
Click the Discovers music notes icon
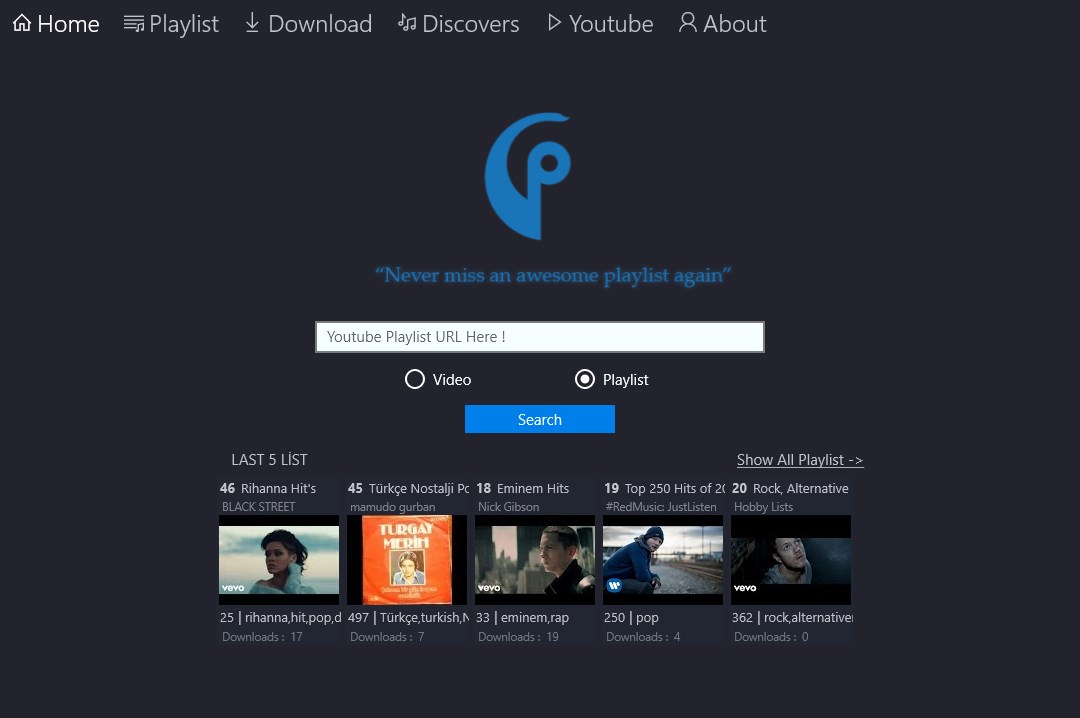[407, 23]
